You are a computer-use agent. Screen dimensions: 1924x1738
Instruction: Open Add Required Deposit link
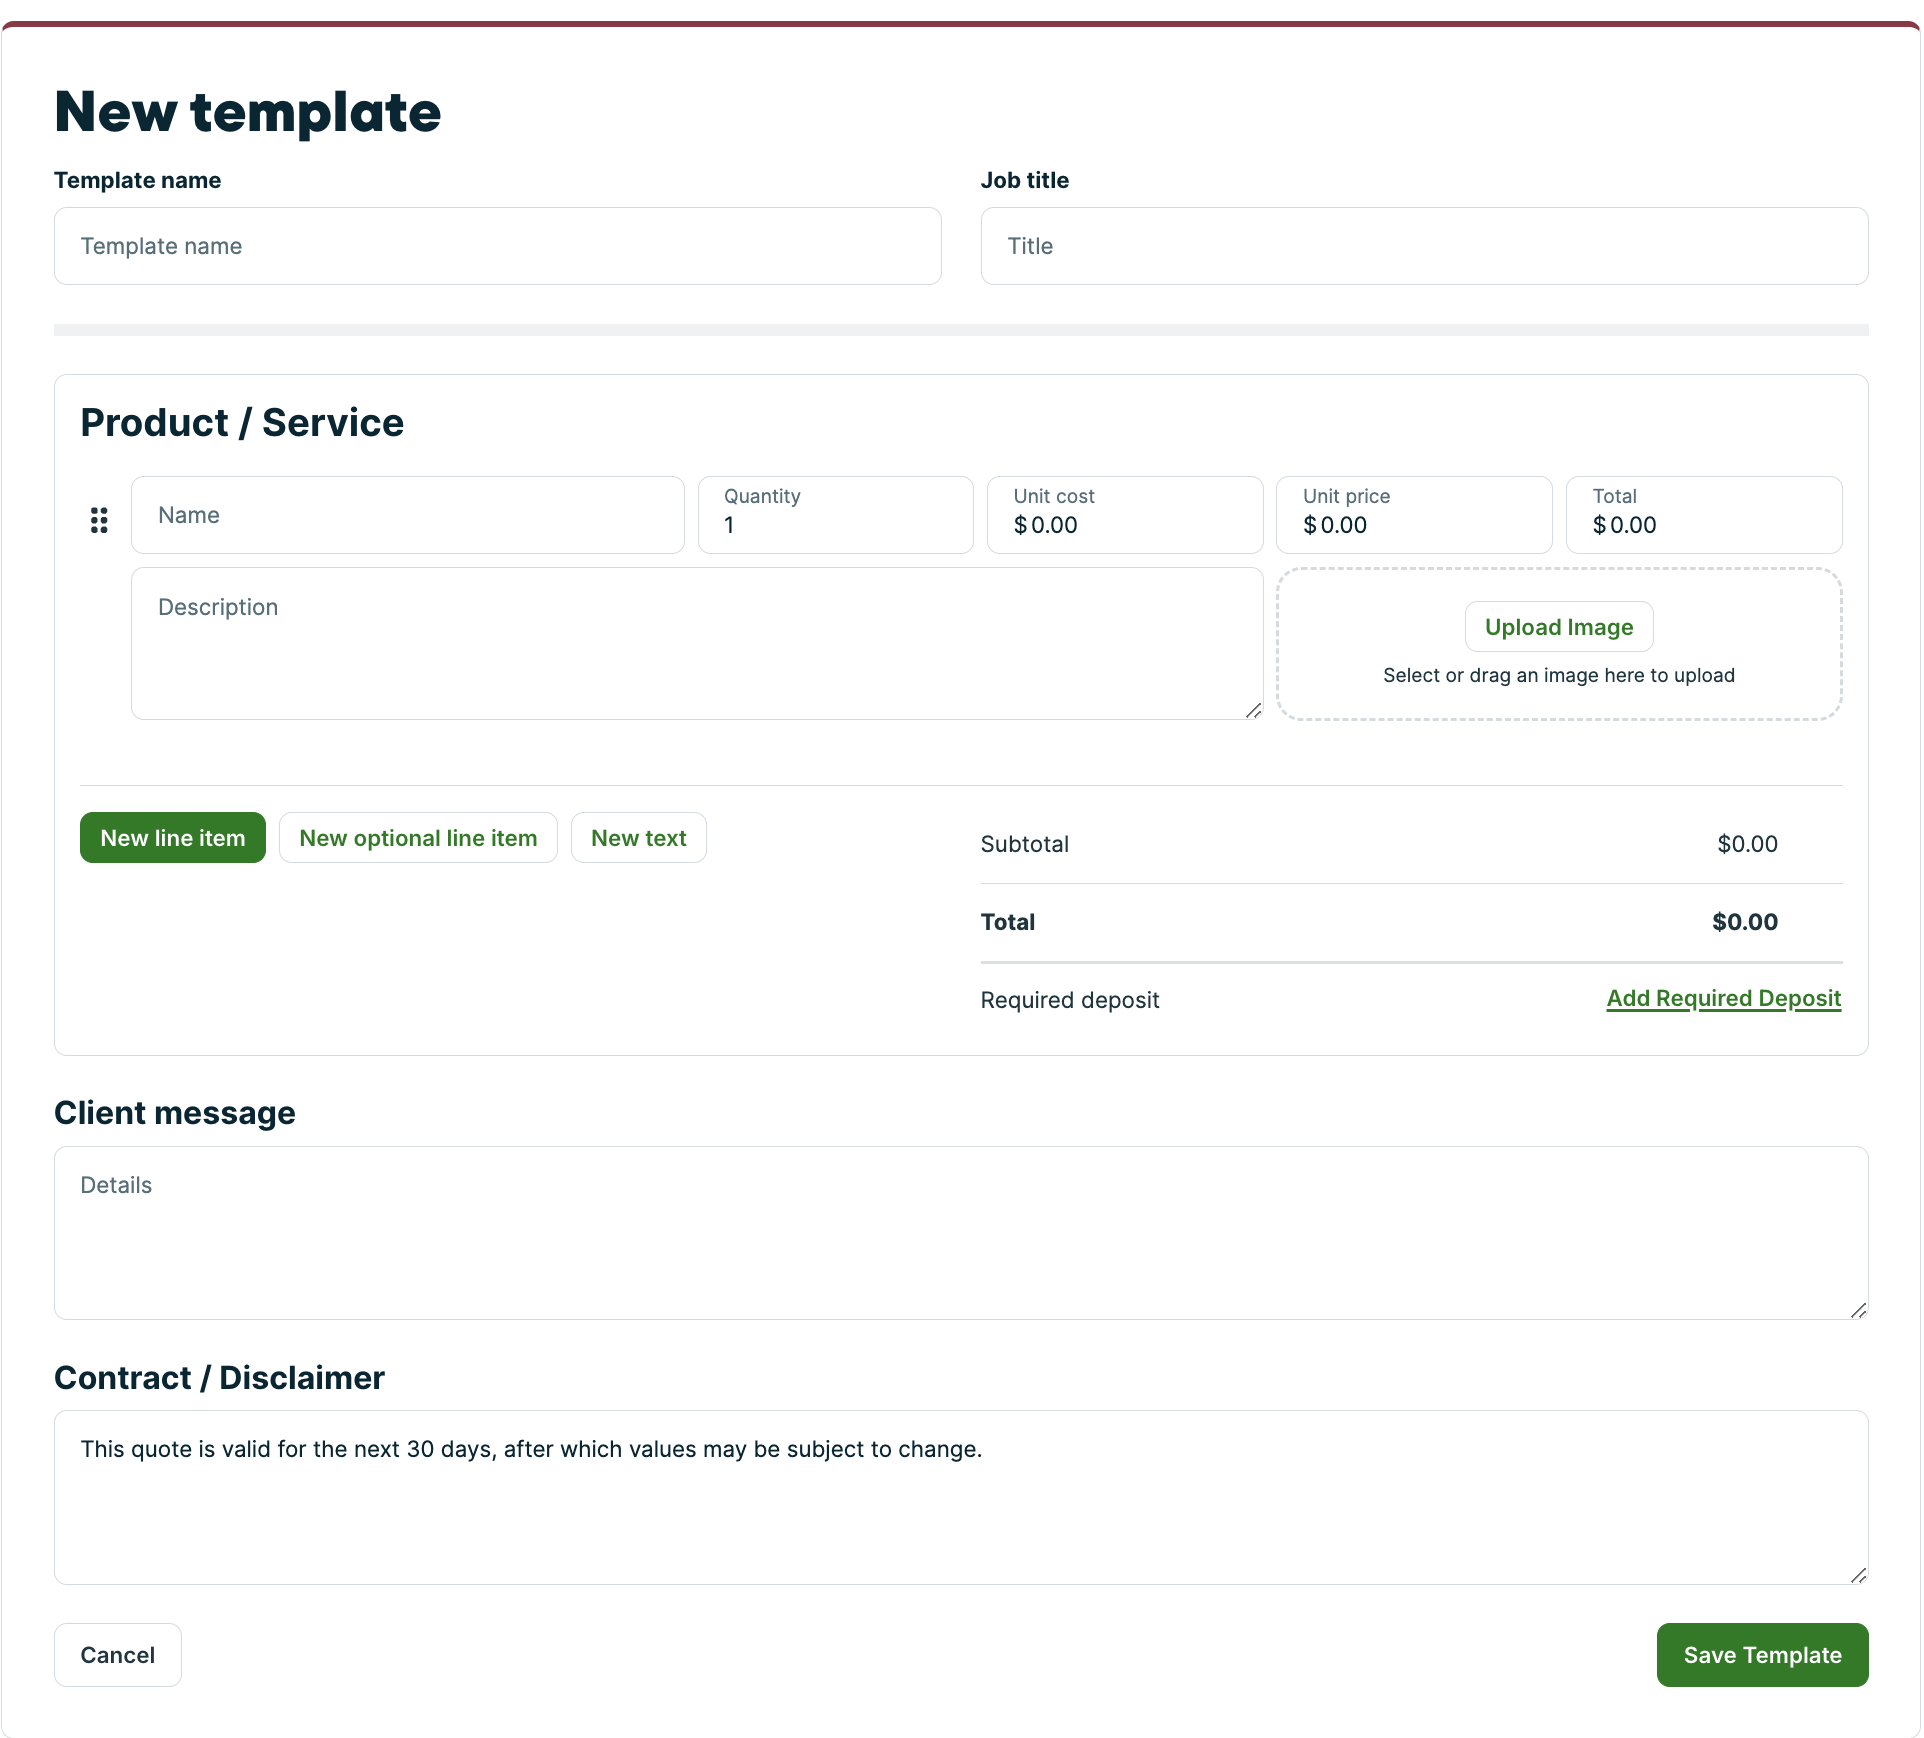click(x=1723, y=998)
